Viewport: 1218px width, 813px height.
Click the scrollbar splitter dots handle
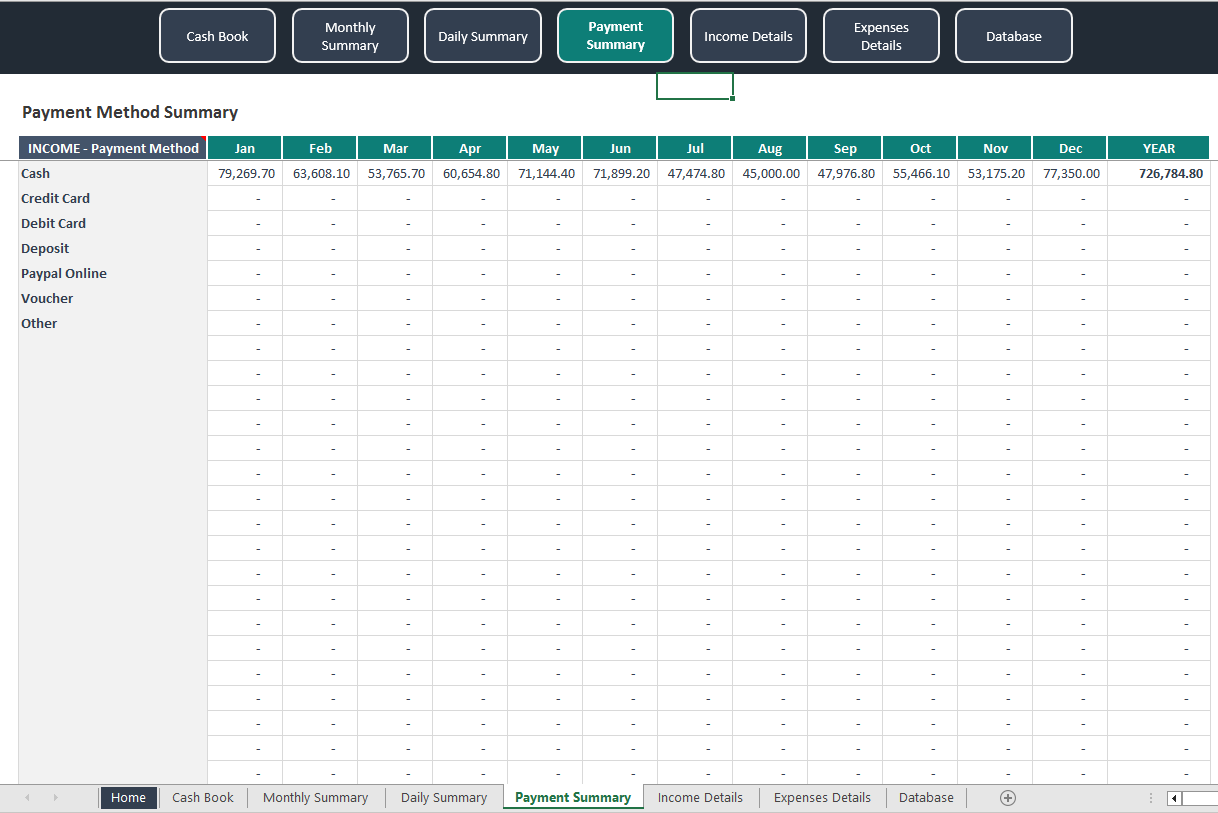click(1150, 797)
